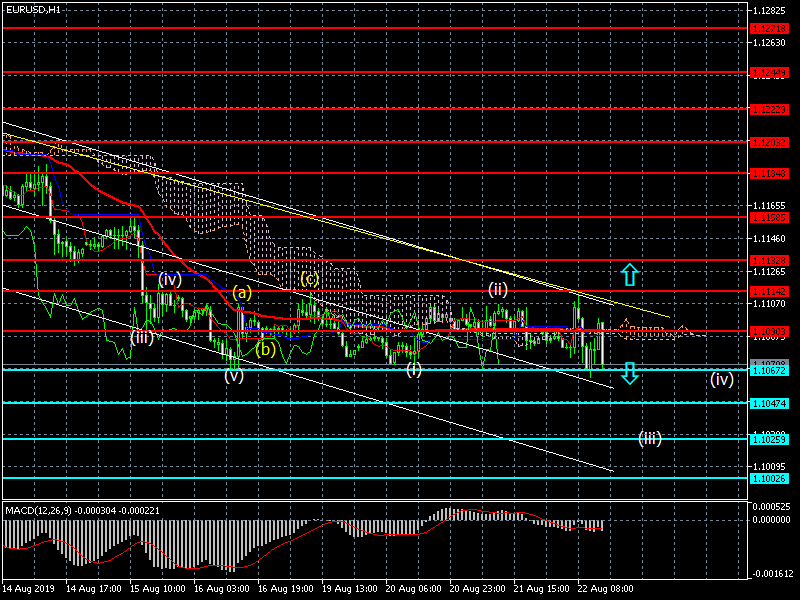Click the white (v) wave label
Viewport: 800px width, 600px height.
coord(234,376)
